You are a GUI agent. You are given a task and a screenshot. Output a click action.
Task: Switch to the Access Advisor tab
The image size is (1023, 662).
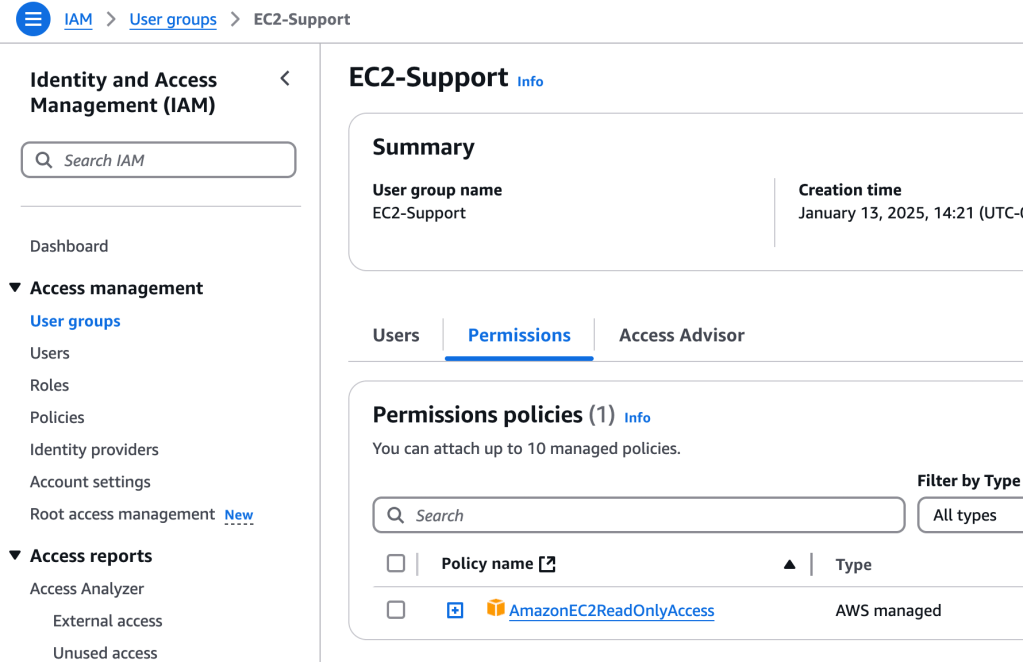click(681, 335)
